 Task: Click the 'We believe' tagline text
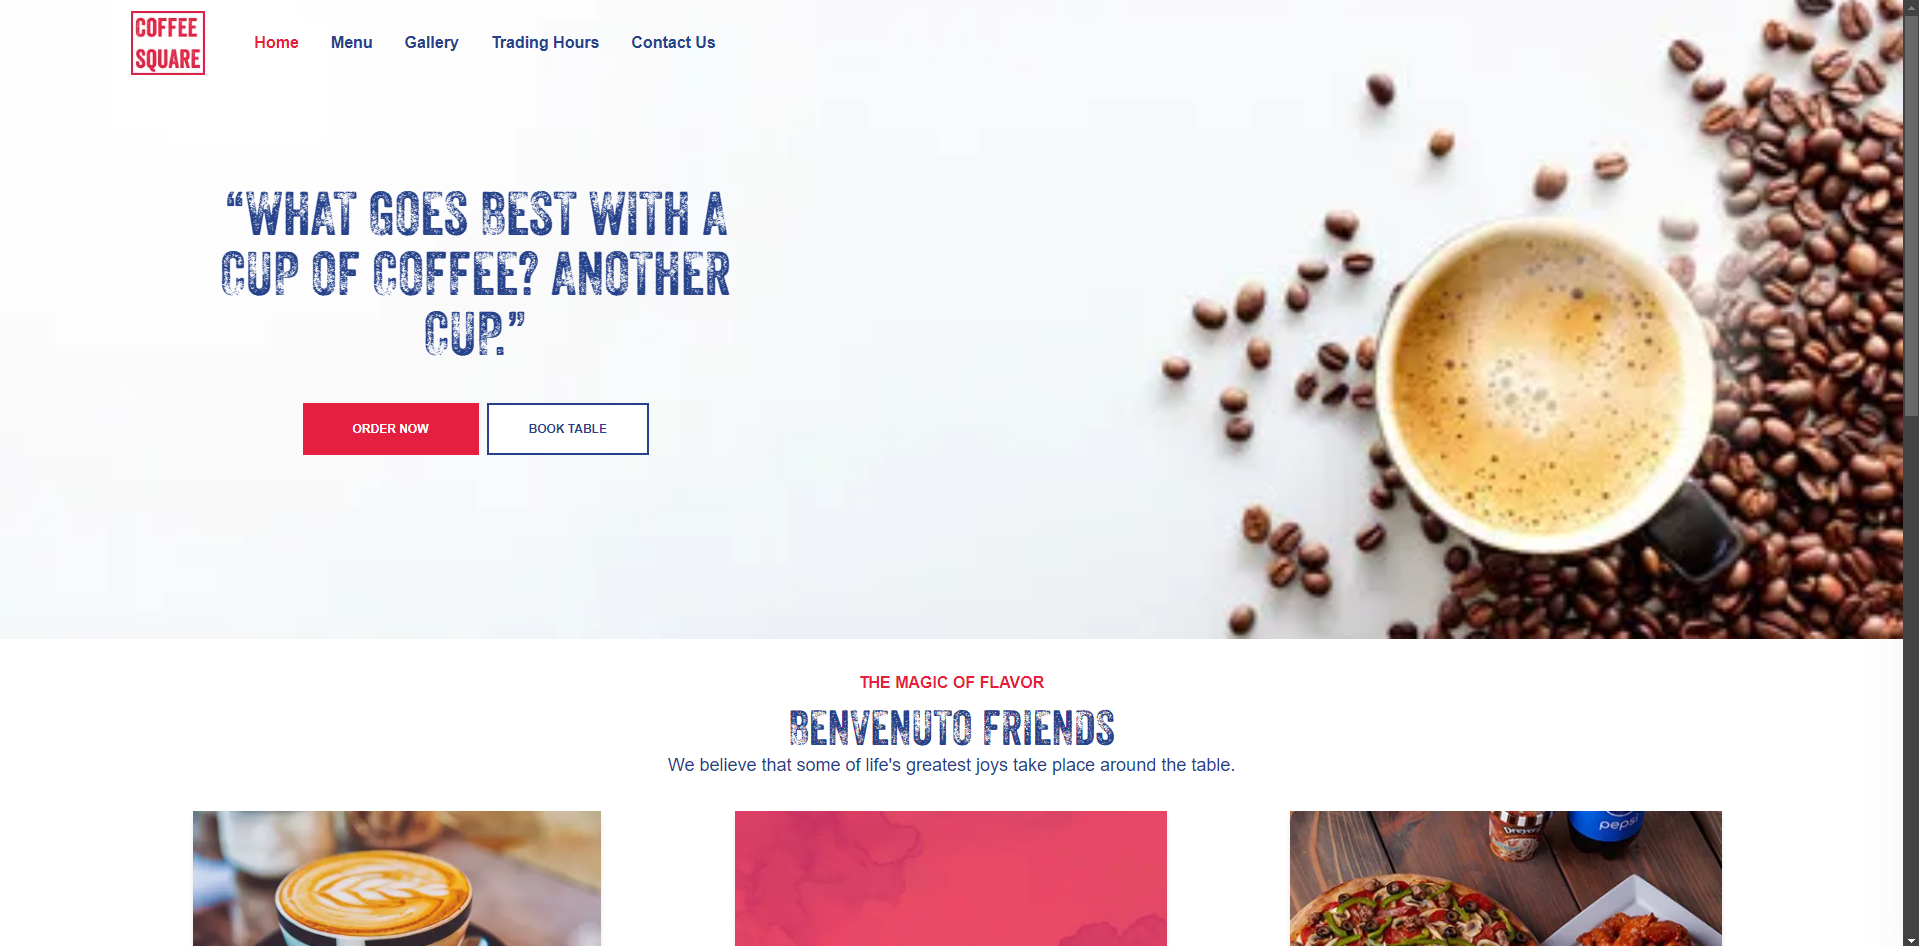(951, 765)
